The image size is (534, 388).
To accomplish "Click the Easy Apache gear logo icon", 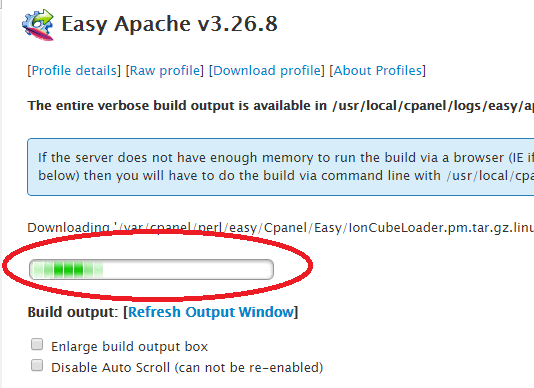I will point(38,25).
